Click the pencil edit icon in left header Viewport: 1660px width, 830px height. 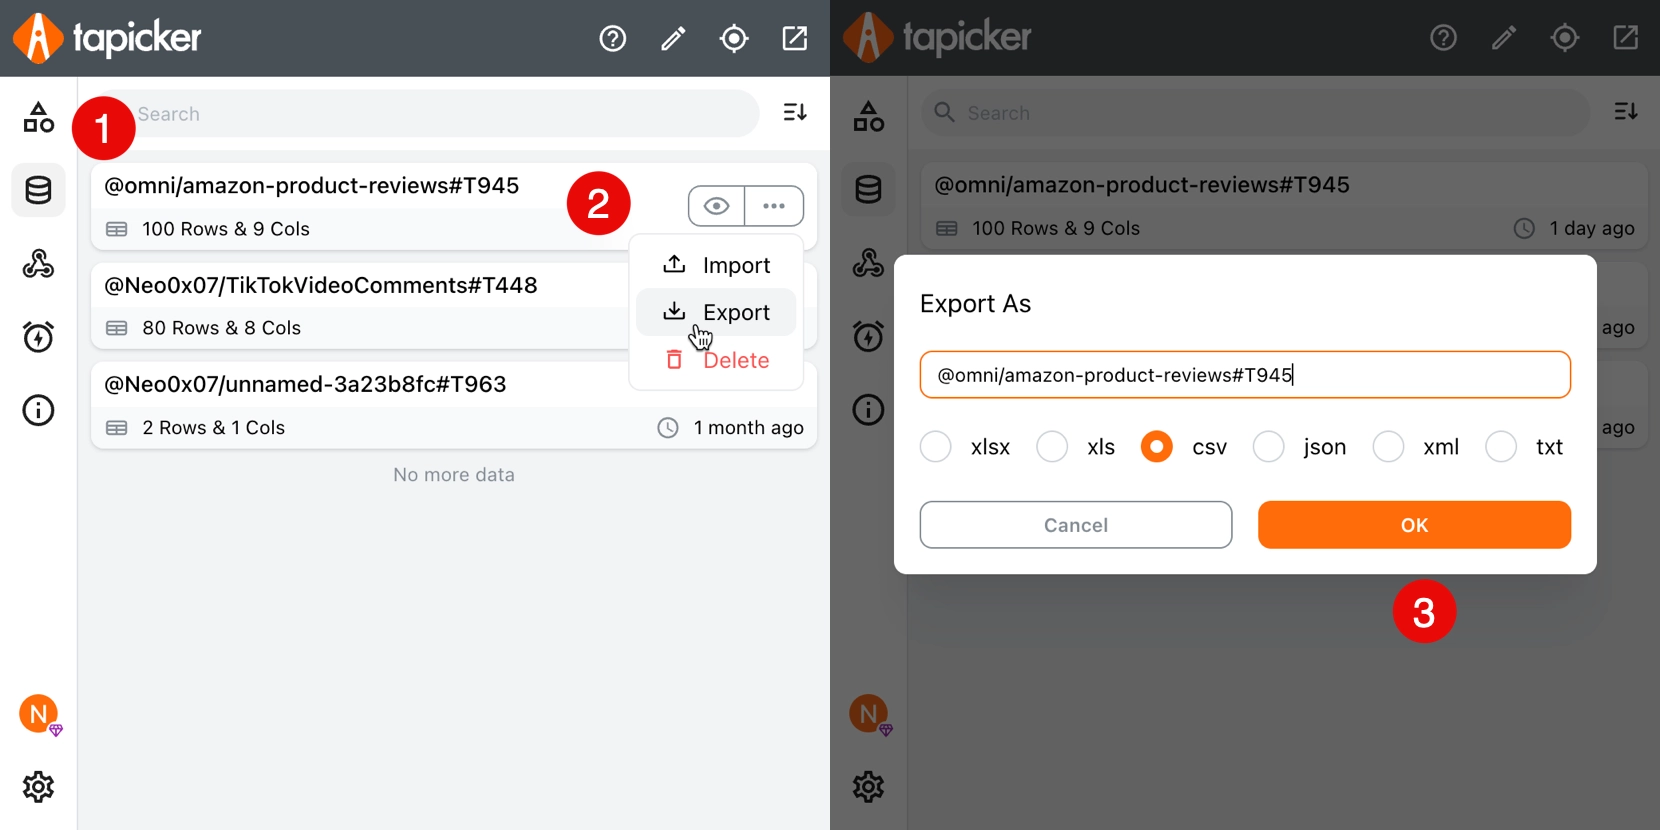673,39
